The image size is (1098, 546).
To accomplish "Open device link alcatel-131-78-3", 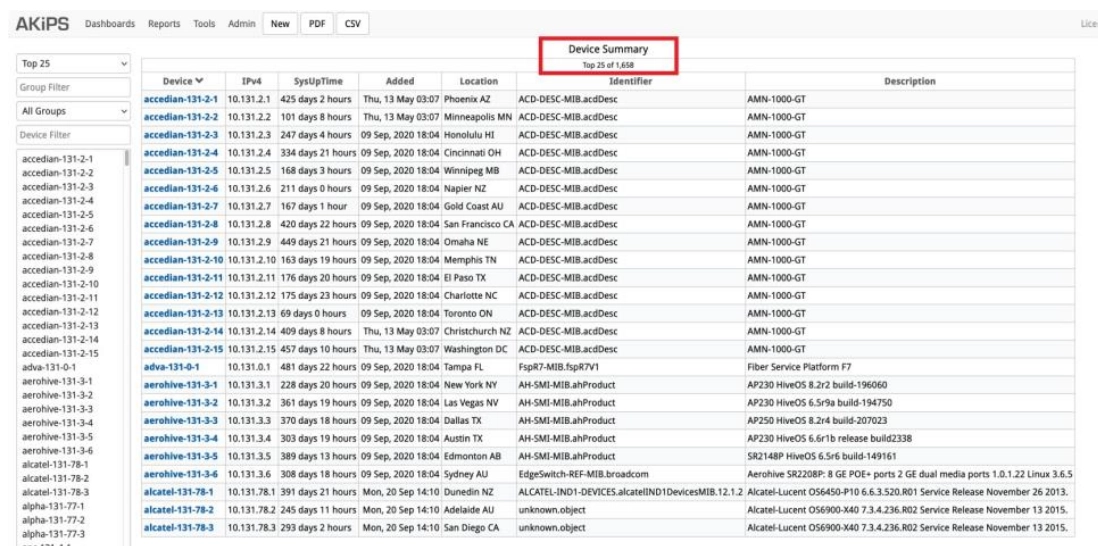I will (180, 527).
